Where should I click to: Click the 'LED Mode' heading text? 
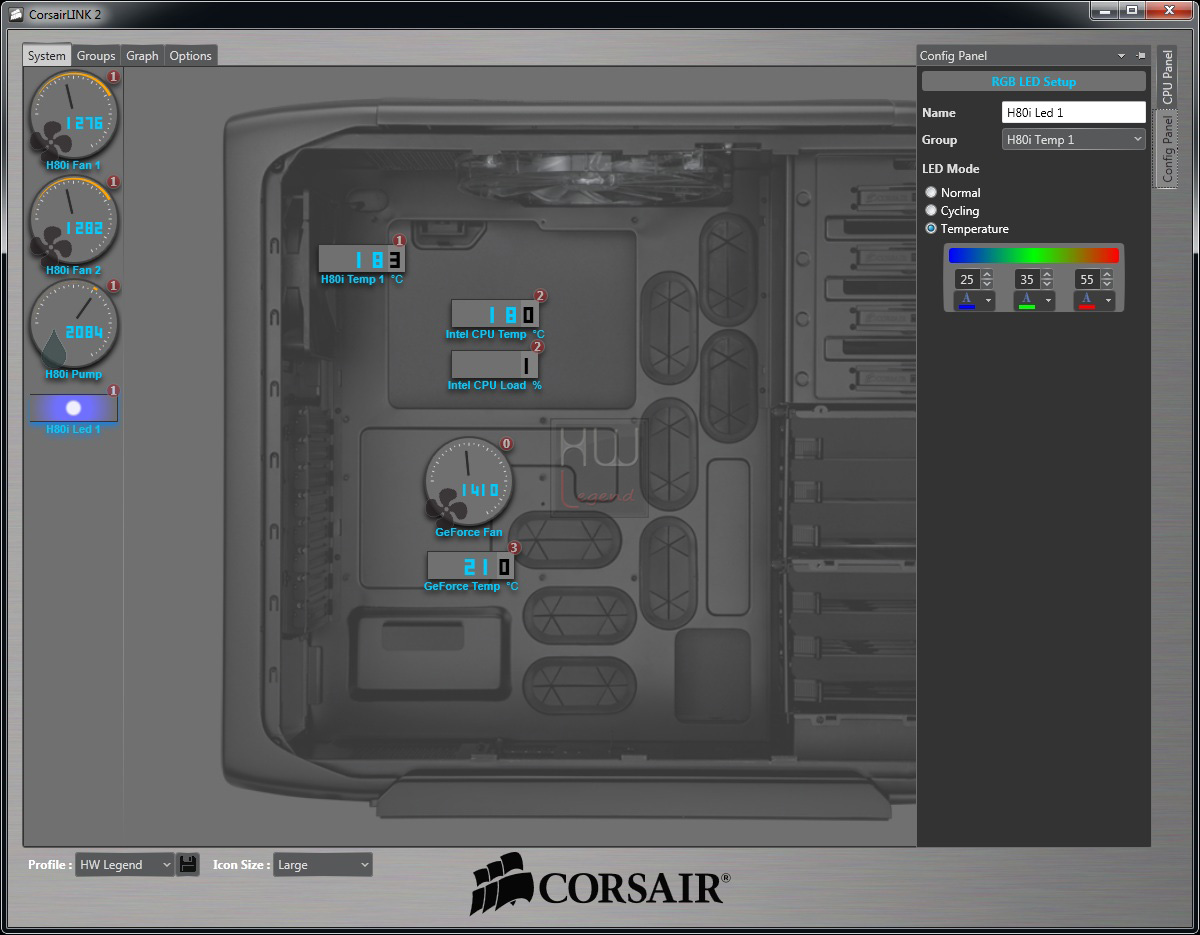(x=951, y=169)
